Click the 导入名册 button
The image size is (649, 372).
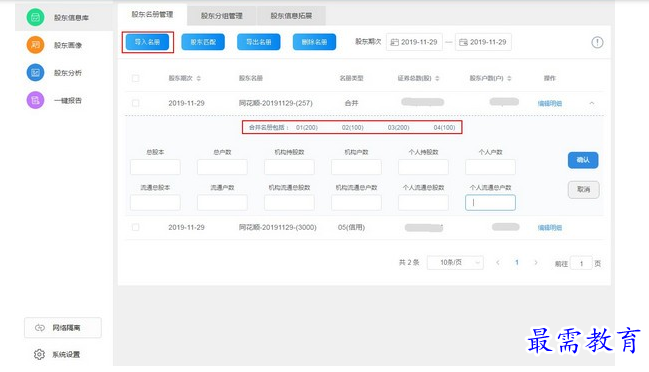tap(147, 42)
